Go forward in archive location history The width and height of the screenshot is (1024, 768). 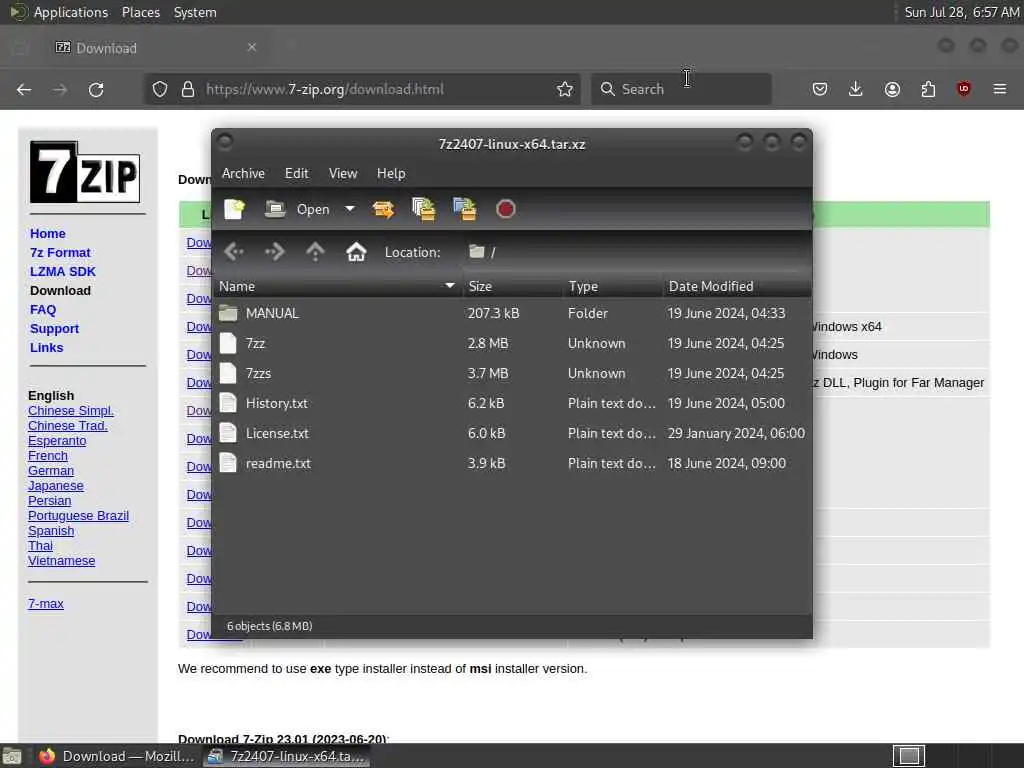(274, 251)
